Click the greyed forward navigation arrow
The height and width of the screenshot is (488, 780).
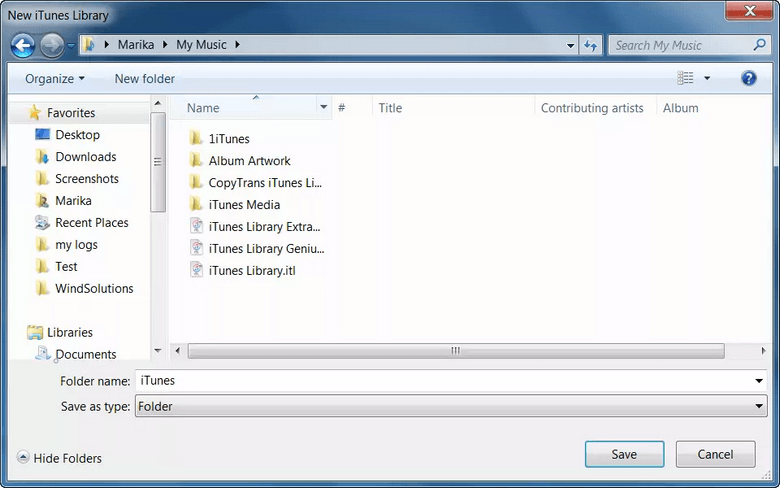[52, 46]
